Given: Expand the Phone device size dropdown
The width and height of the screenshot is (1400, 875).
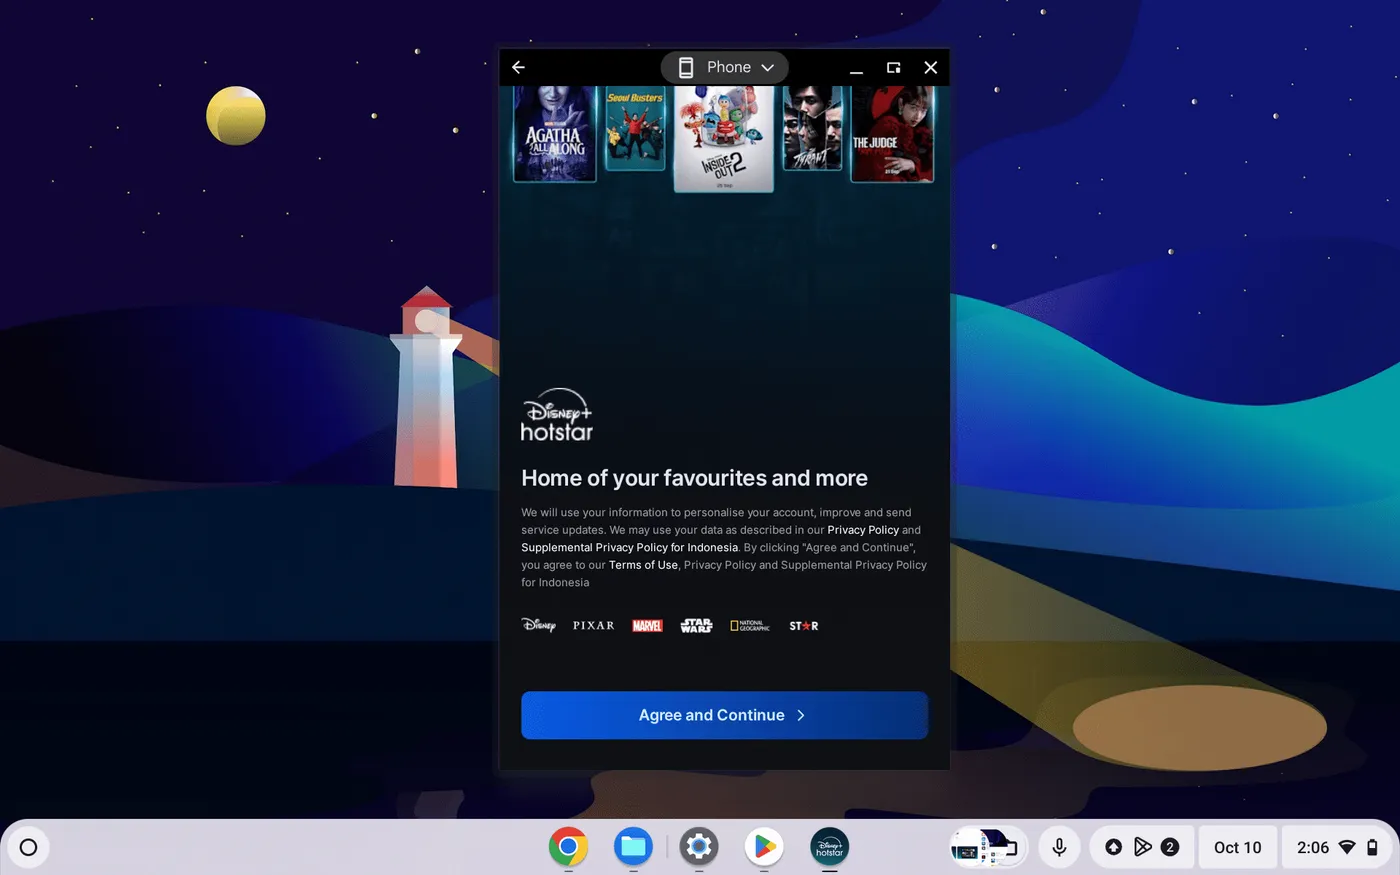Looking at the screenshot, I should click(x=725, y=67).
